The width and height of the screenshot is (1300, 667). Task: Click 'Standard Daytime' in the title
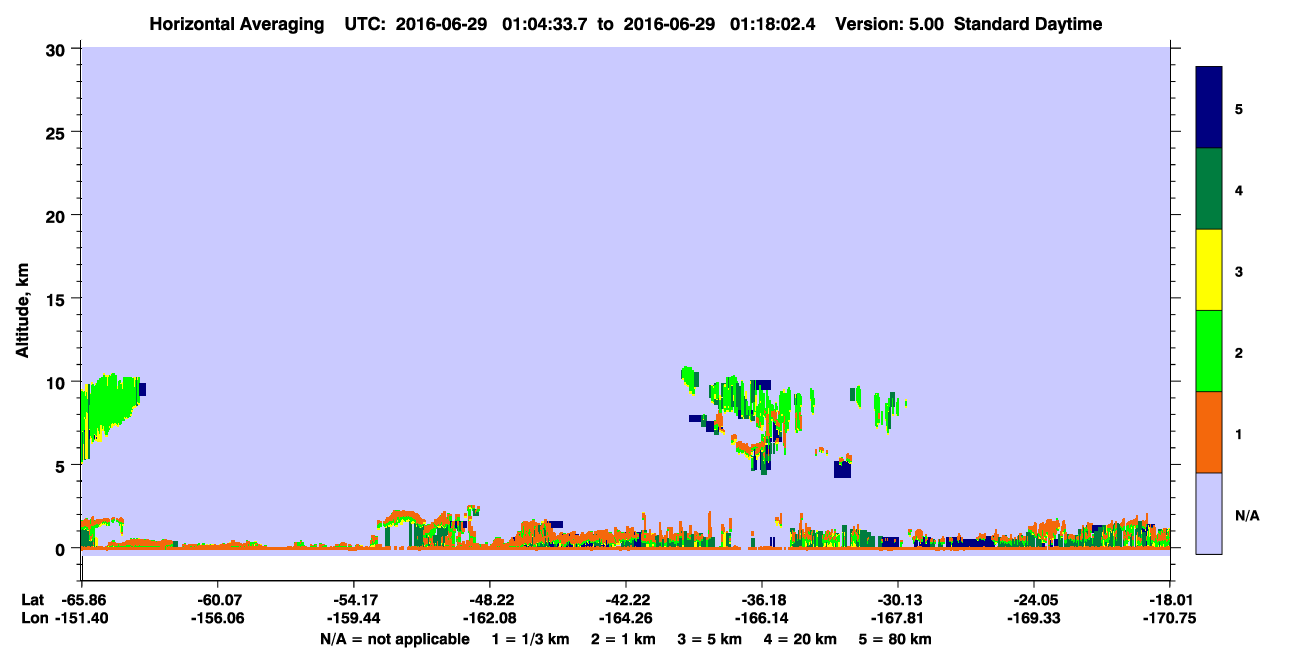(1028, 24)
